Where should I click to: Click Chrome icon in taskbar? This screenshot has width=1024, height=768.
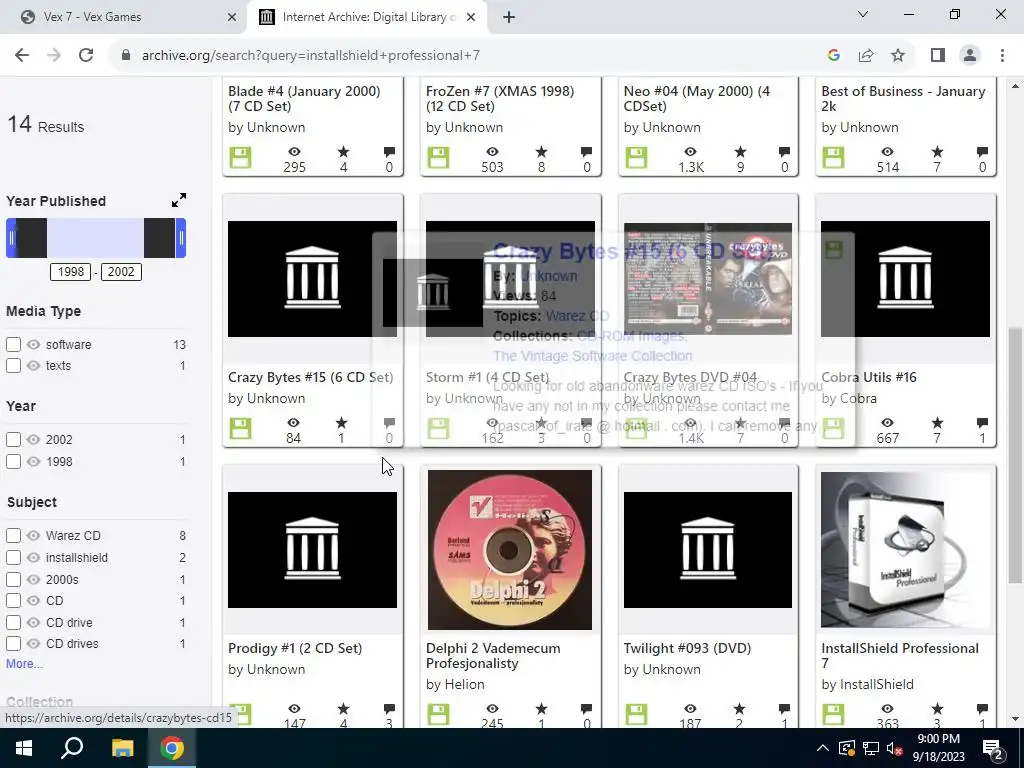172,748
